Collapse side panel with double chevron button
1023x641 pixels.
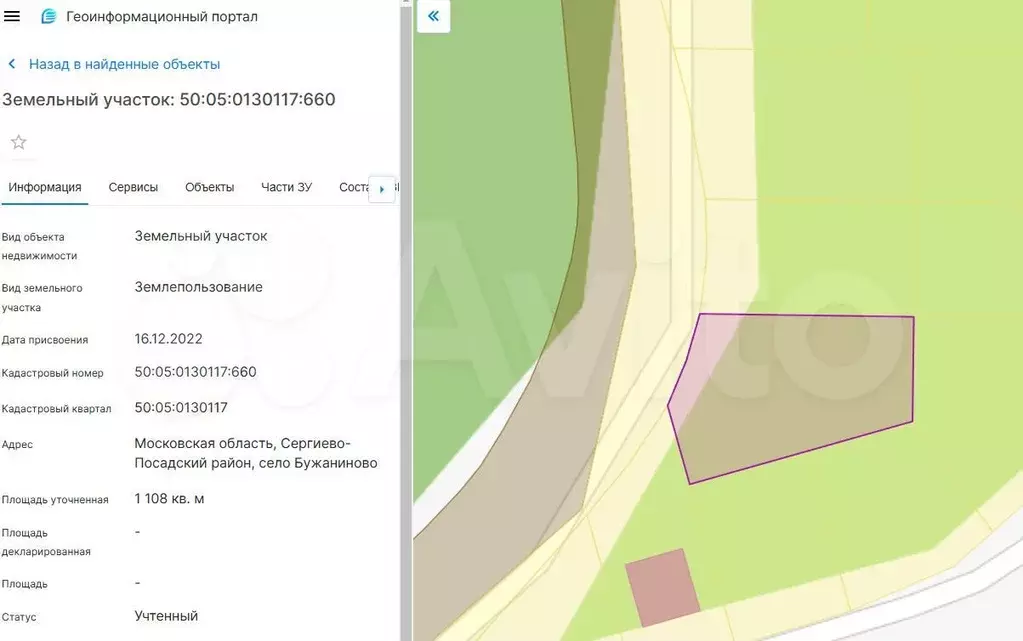pos(433,16)
